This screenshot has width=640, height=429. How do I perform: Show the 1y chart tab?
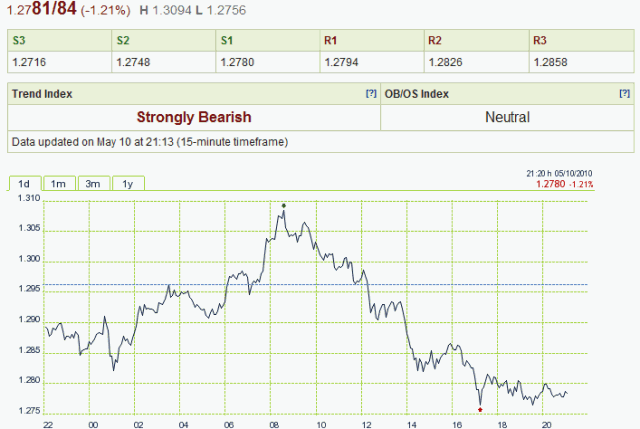tap(127, 183)
